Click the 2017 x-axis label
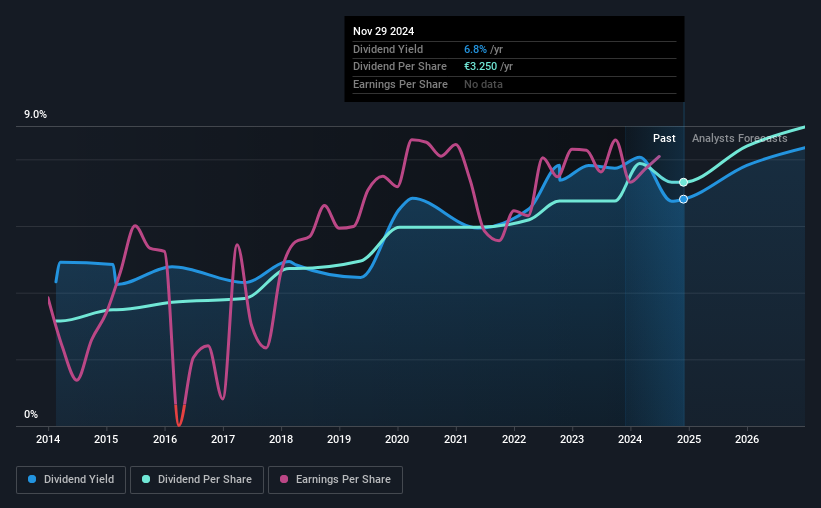This screenshot has width=821, height=508. click(x=223, y=439)
